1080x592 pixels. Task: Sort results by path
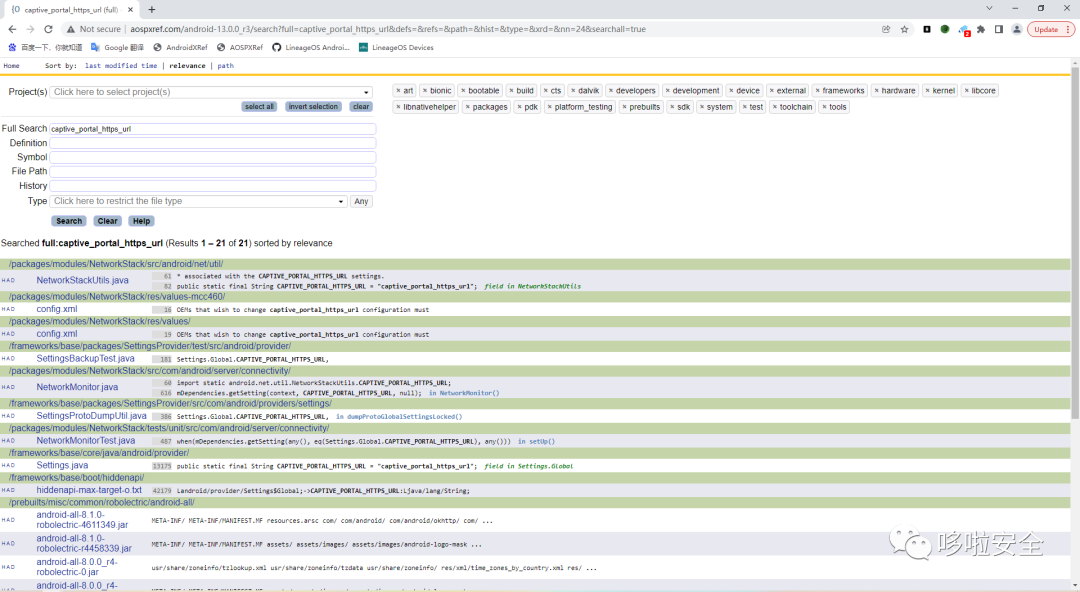coord(225,66)
